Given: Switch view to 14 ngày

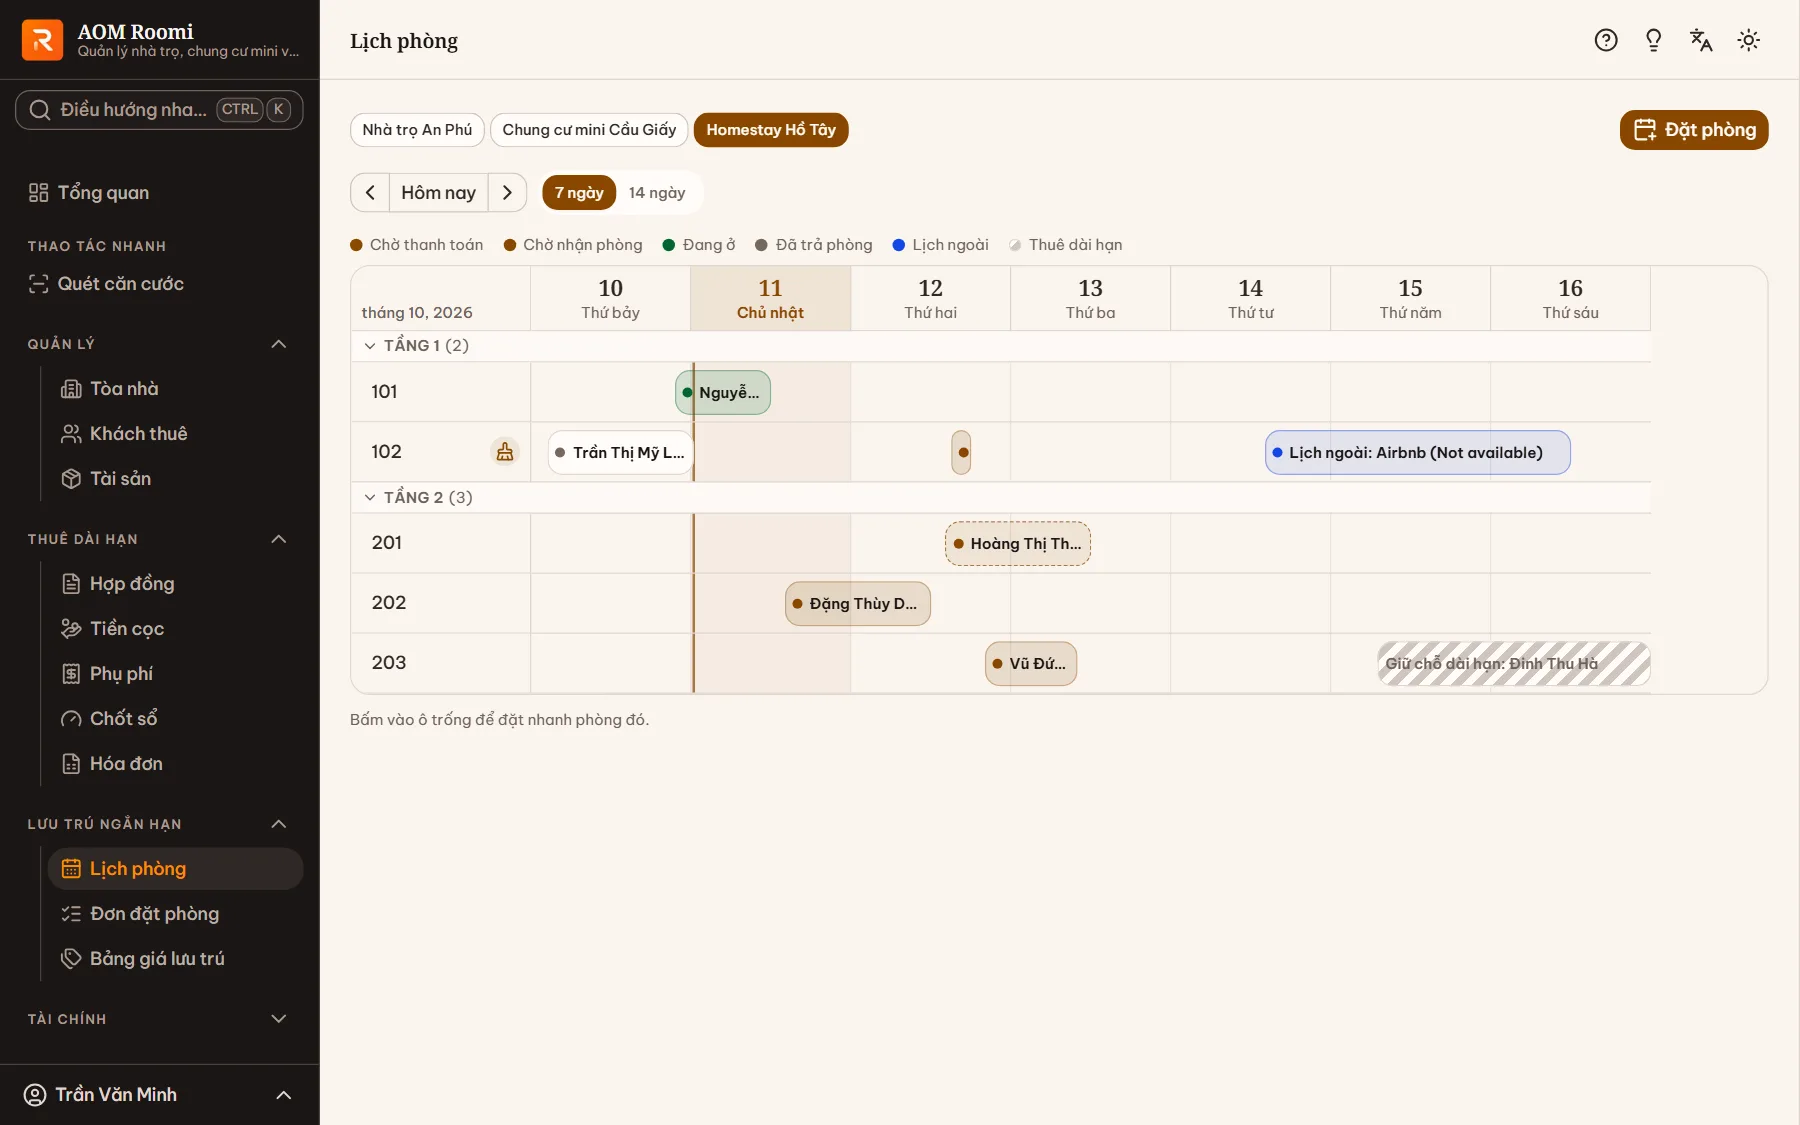Looking at the screenshot, I should coord(657,193).
